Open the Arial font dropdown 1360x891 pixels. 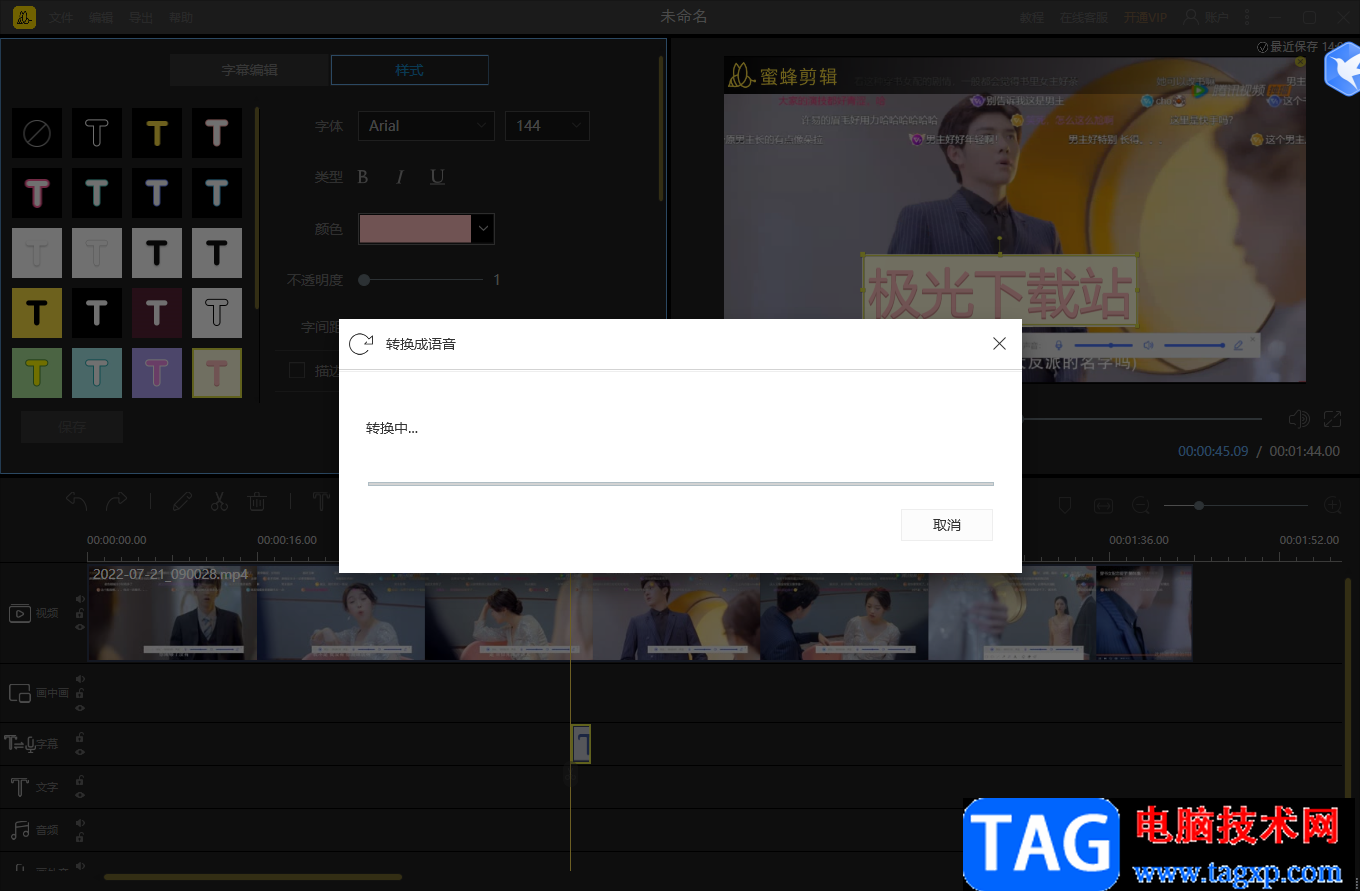426,126
